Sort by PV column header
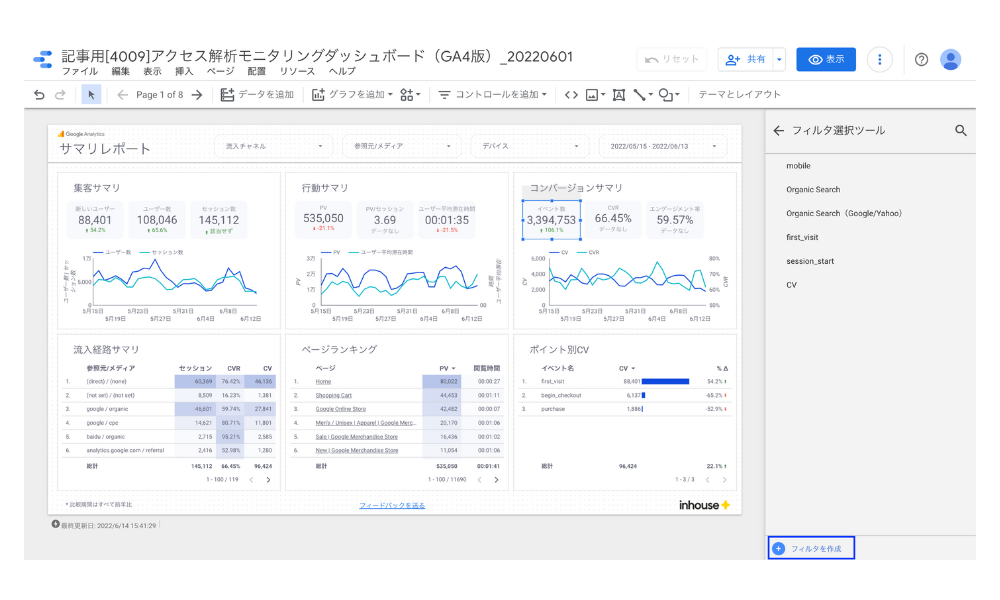Viewport: 1000px width, 600px height. [x=447, y=369]
